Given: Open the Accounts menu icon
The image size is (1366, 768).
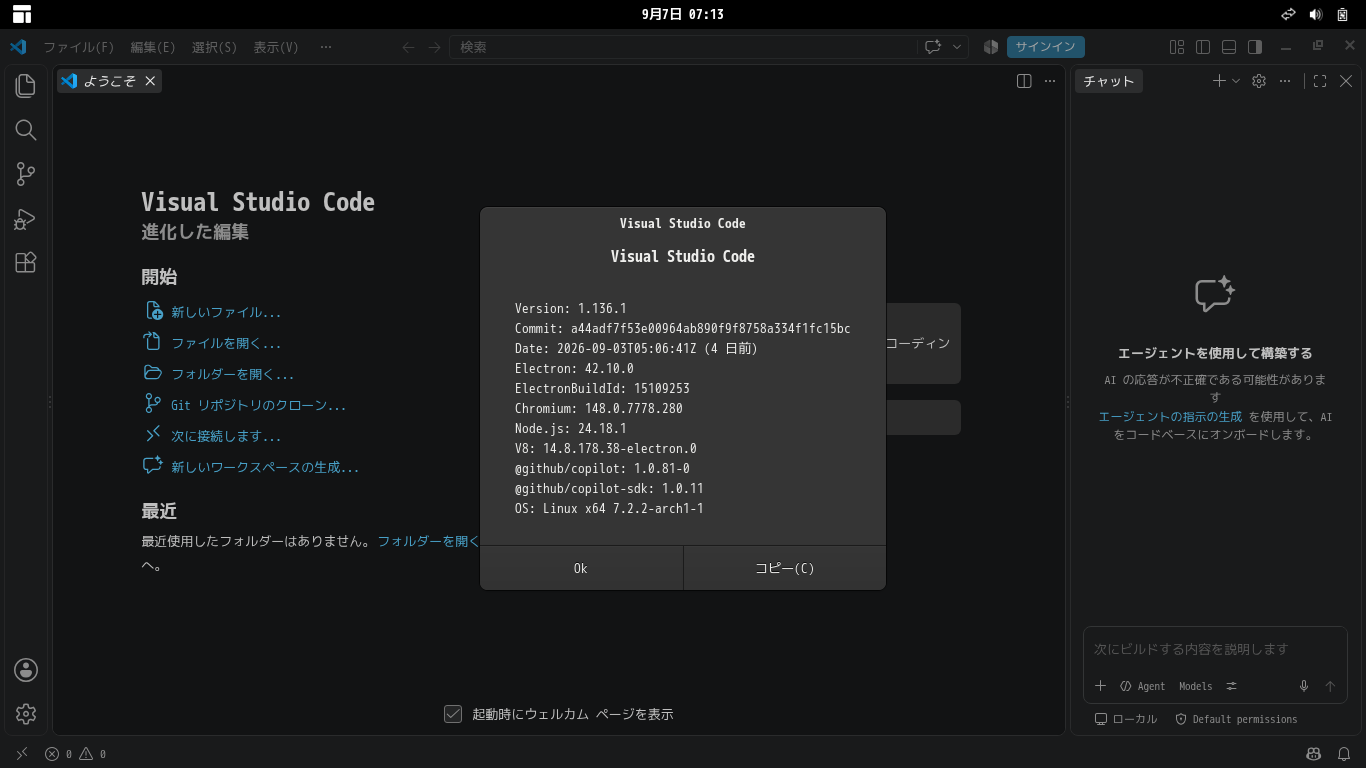Looking at the screenshot, I should (26, 670).
